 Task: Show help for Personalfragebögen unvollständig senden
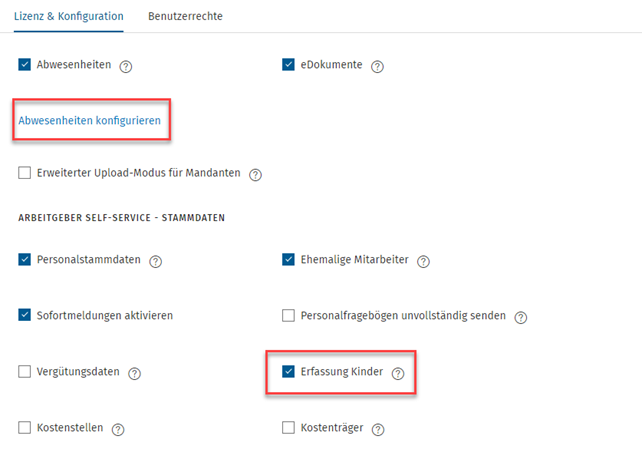tap(521, 317)
